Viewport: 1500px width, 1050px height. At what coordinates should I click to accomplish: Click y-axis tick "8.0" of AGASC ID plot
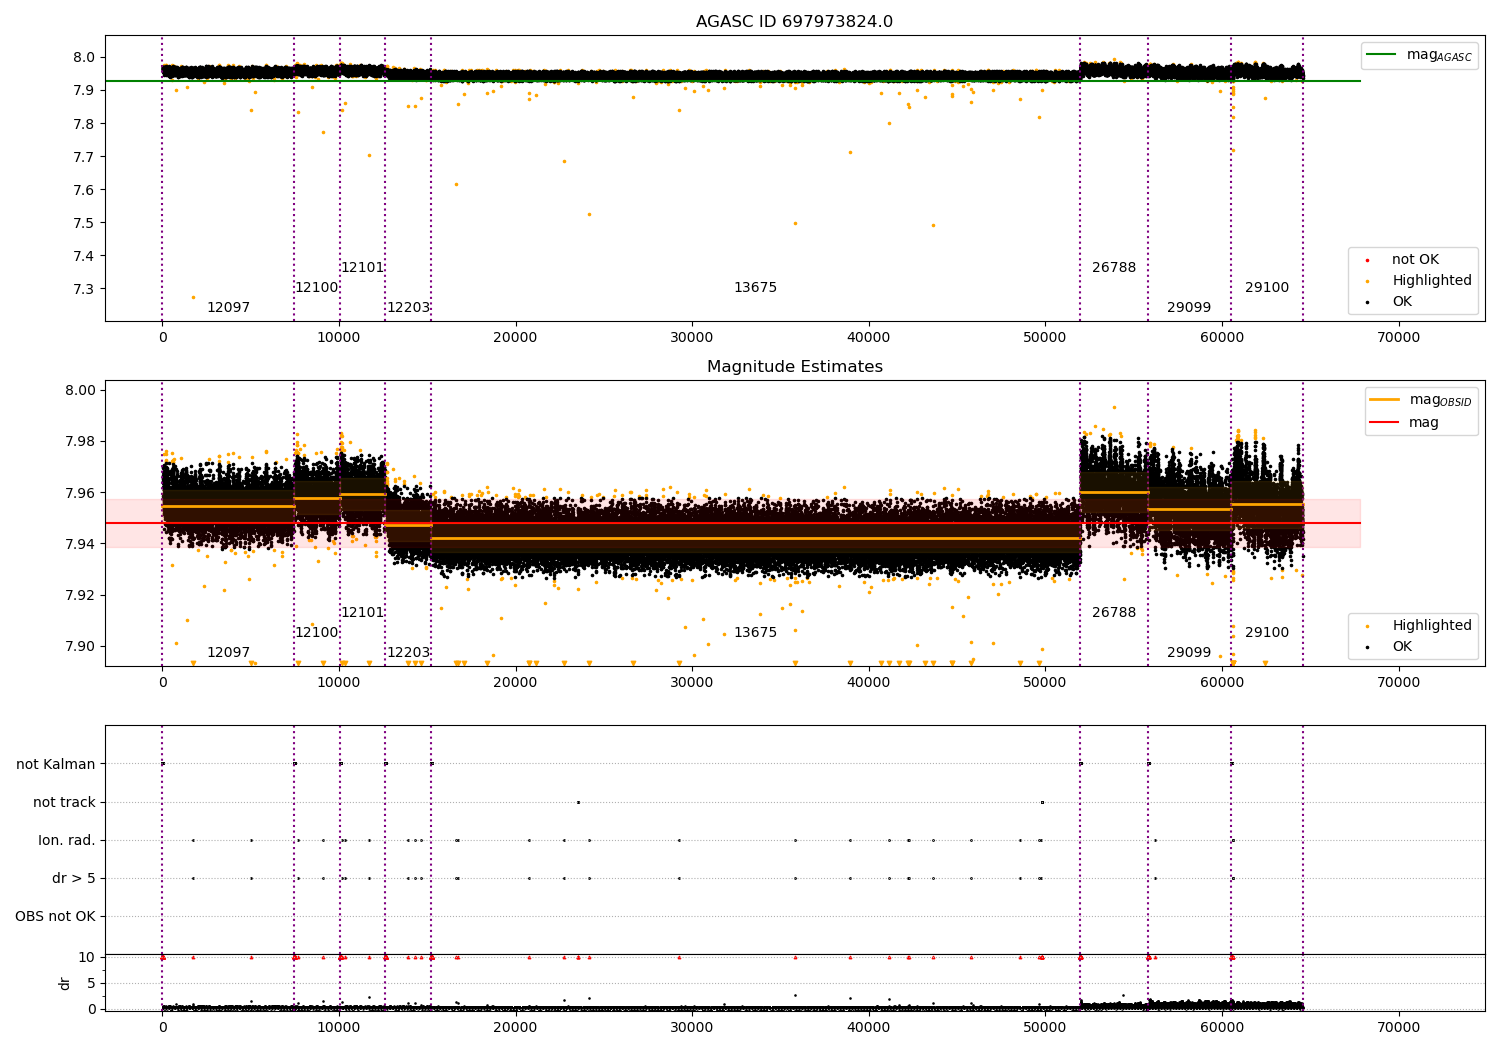click(x=85, y=58)
